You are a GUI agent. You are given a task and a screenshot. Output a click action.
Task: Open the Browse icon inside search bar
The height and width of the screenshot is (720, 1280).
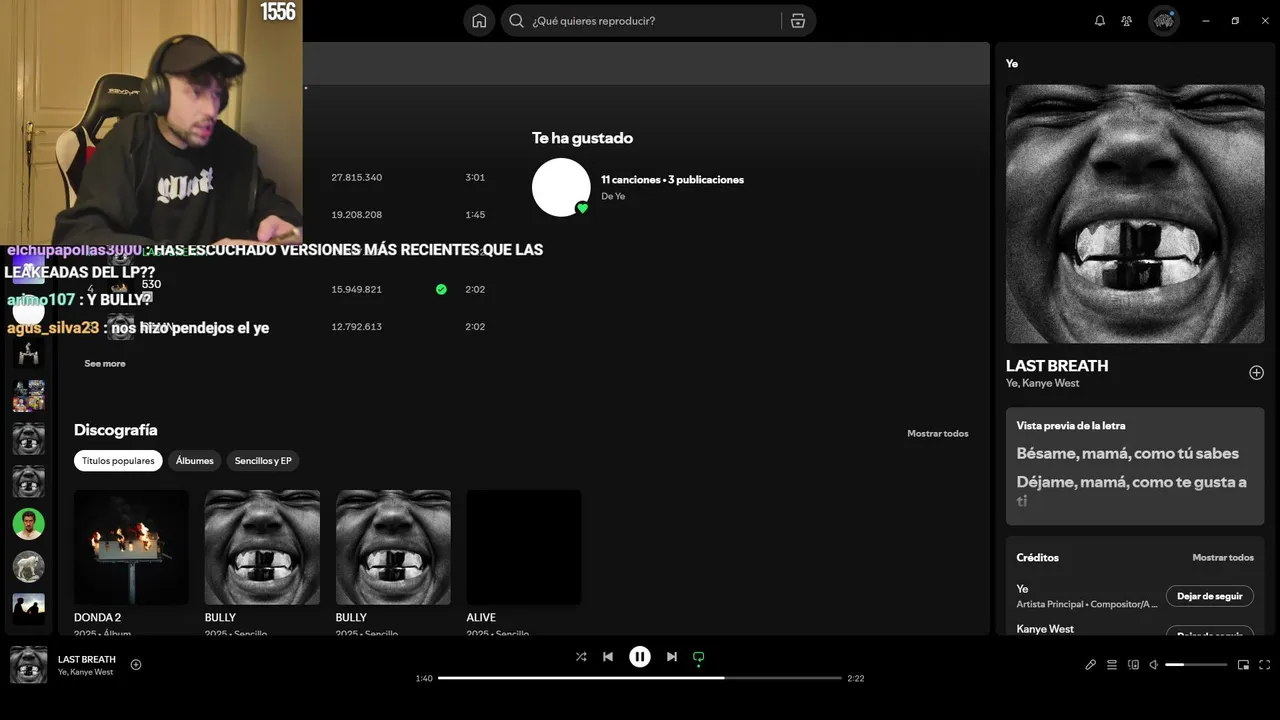797,21
